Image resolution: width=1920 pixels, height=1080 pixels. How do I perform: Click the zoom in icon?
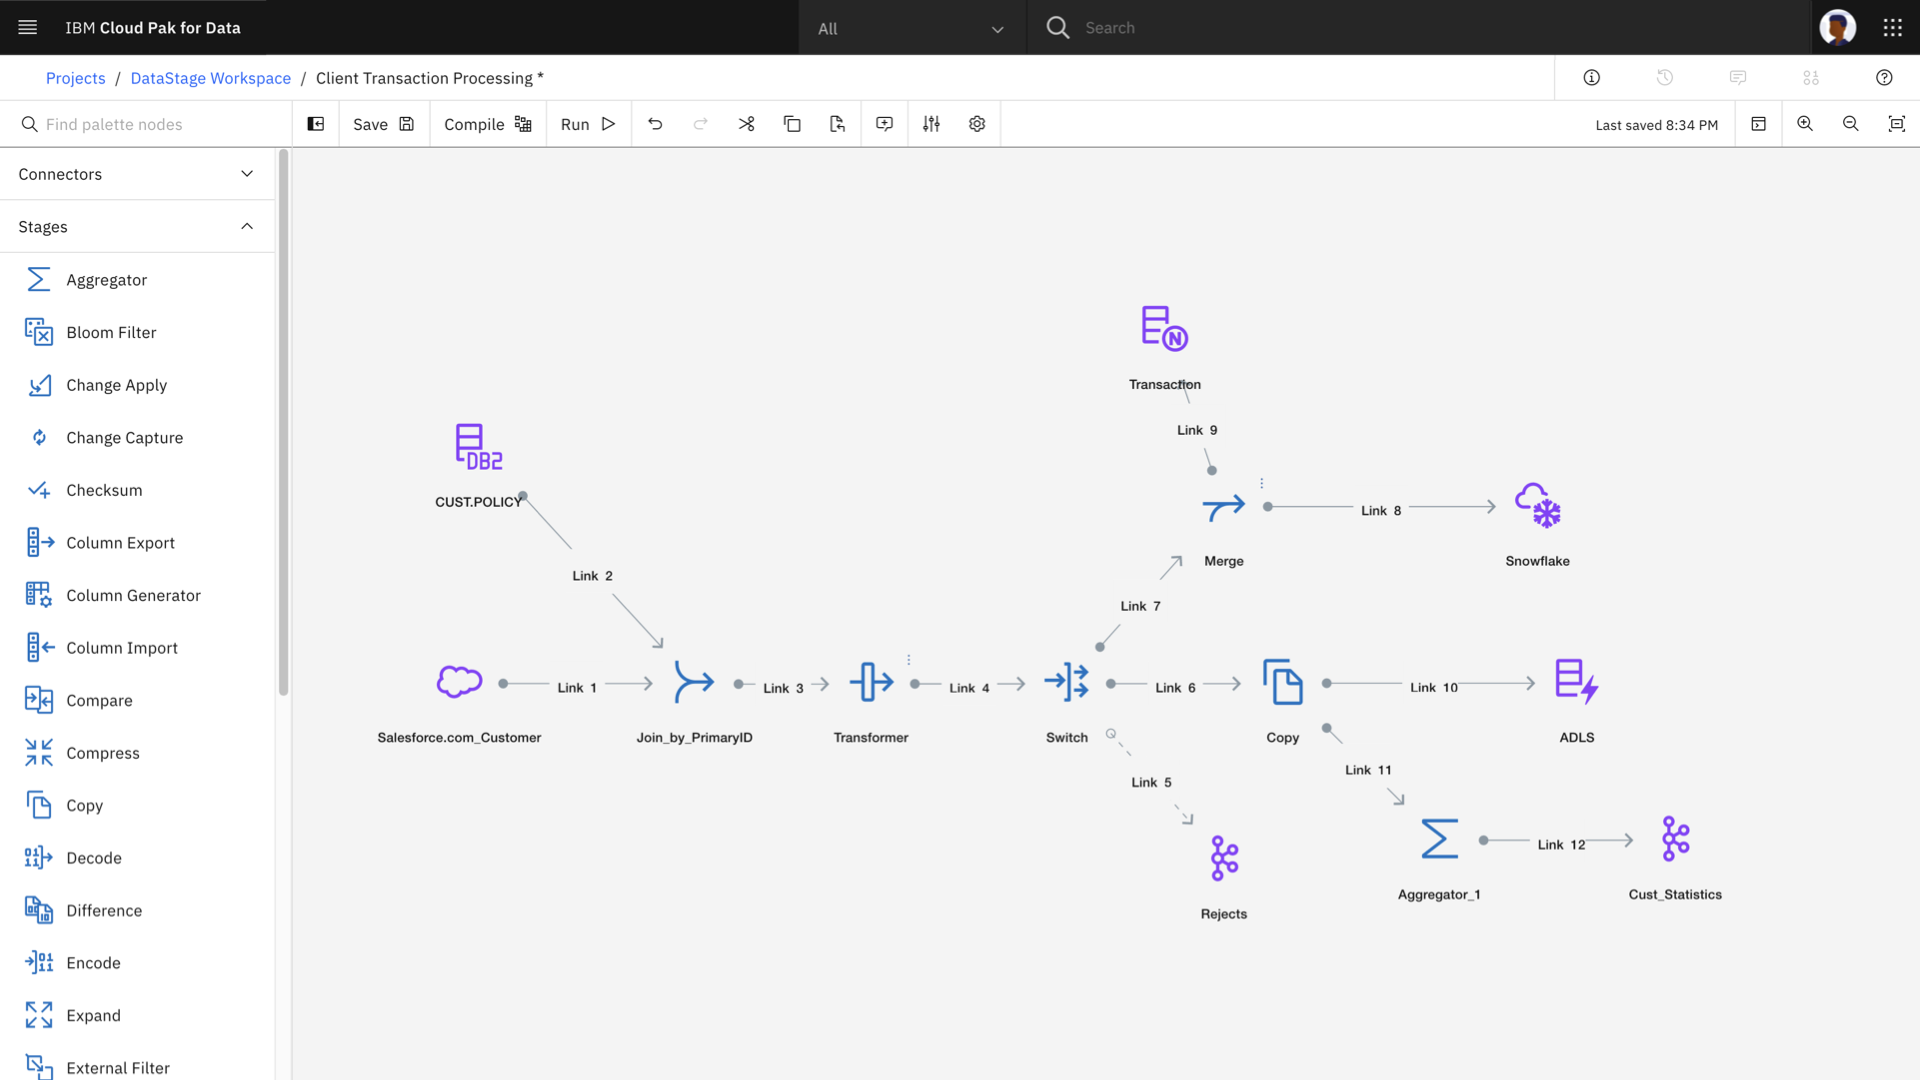point(1805,124)
